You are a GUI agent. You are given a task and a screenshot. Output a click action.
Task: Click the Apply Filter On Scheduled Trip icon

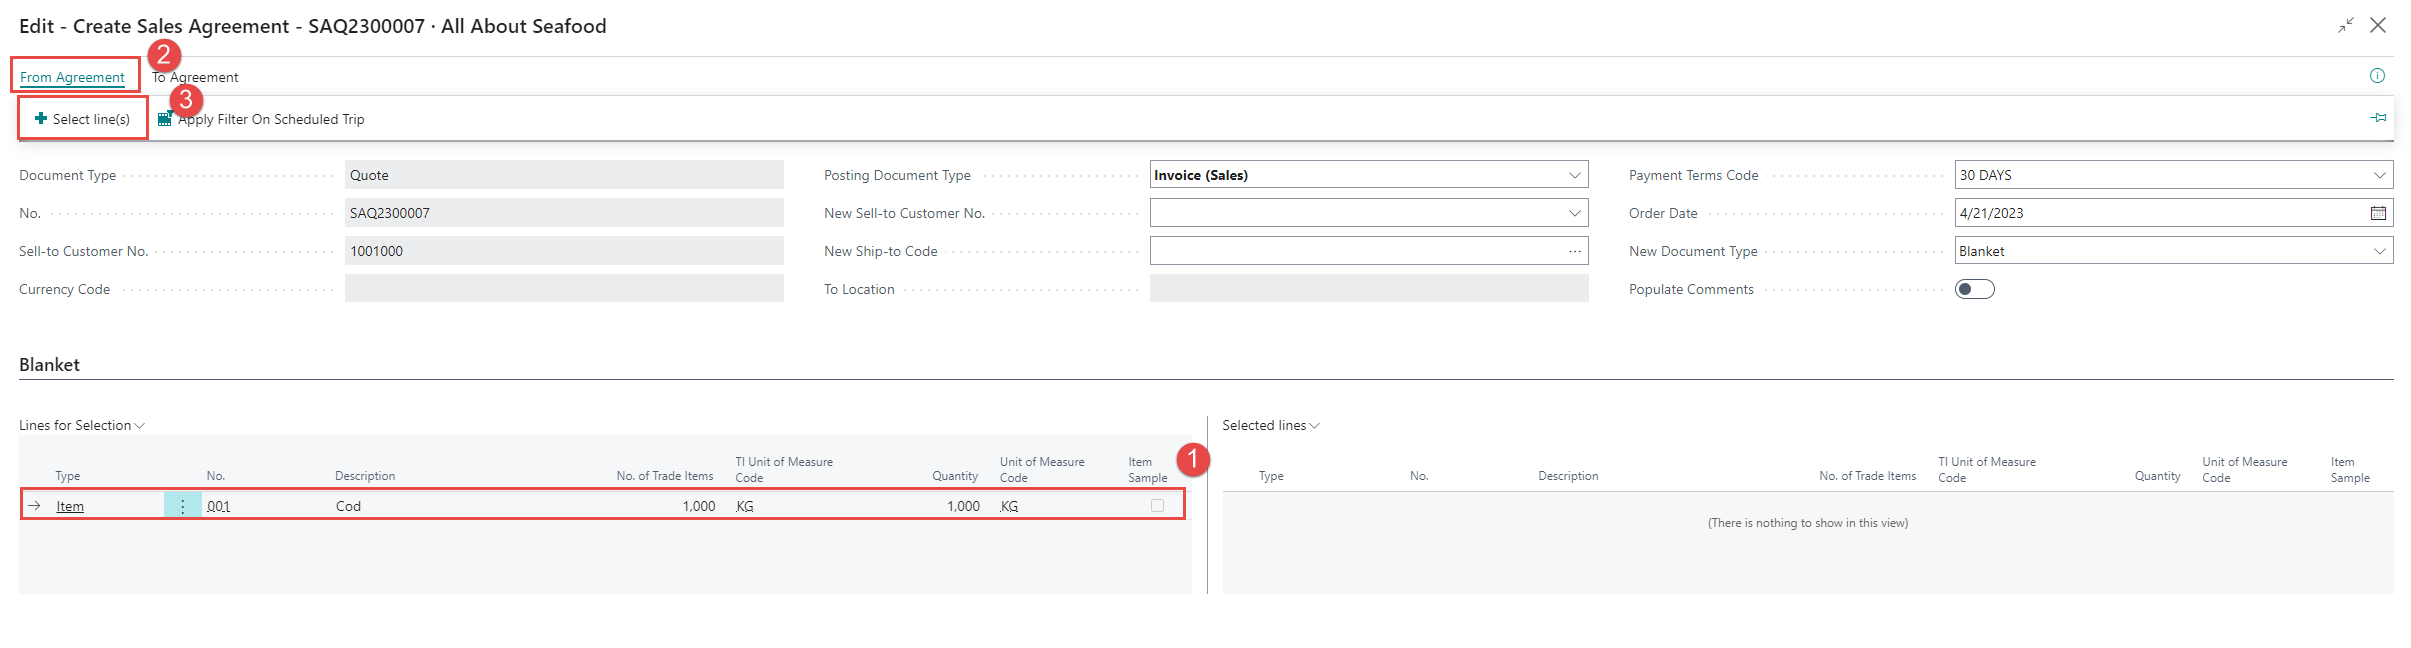tap(165, 119)
